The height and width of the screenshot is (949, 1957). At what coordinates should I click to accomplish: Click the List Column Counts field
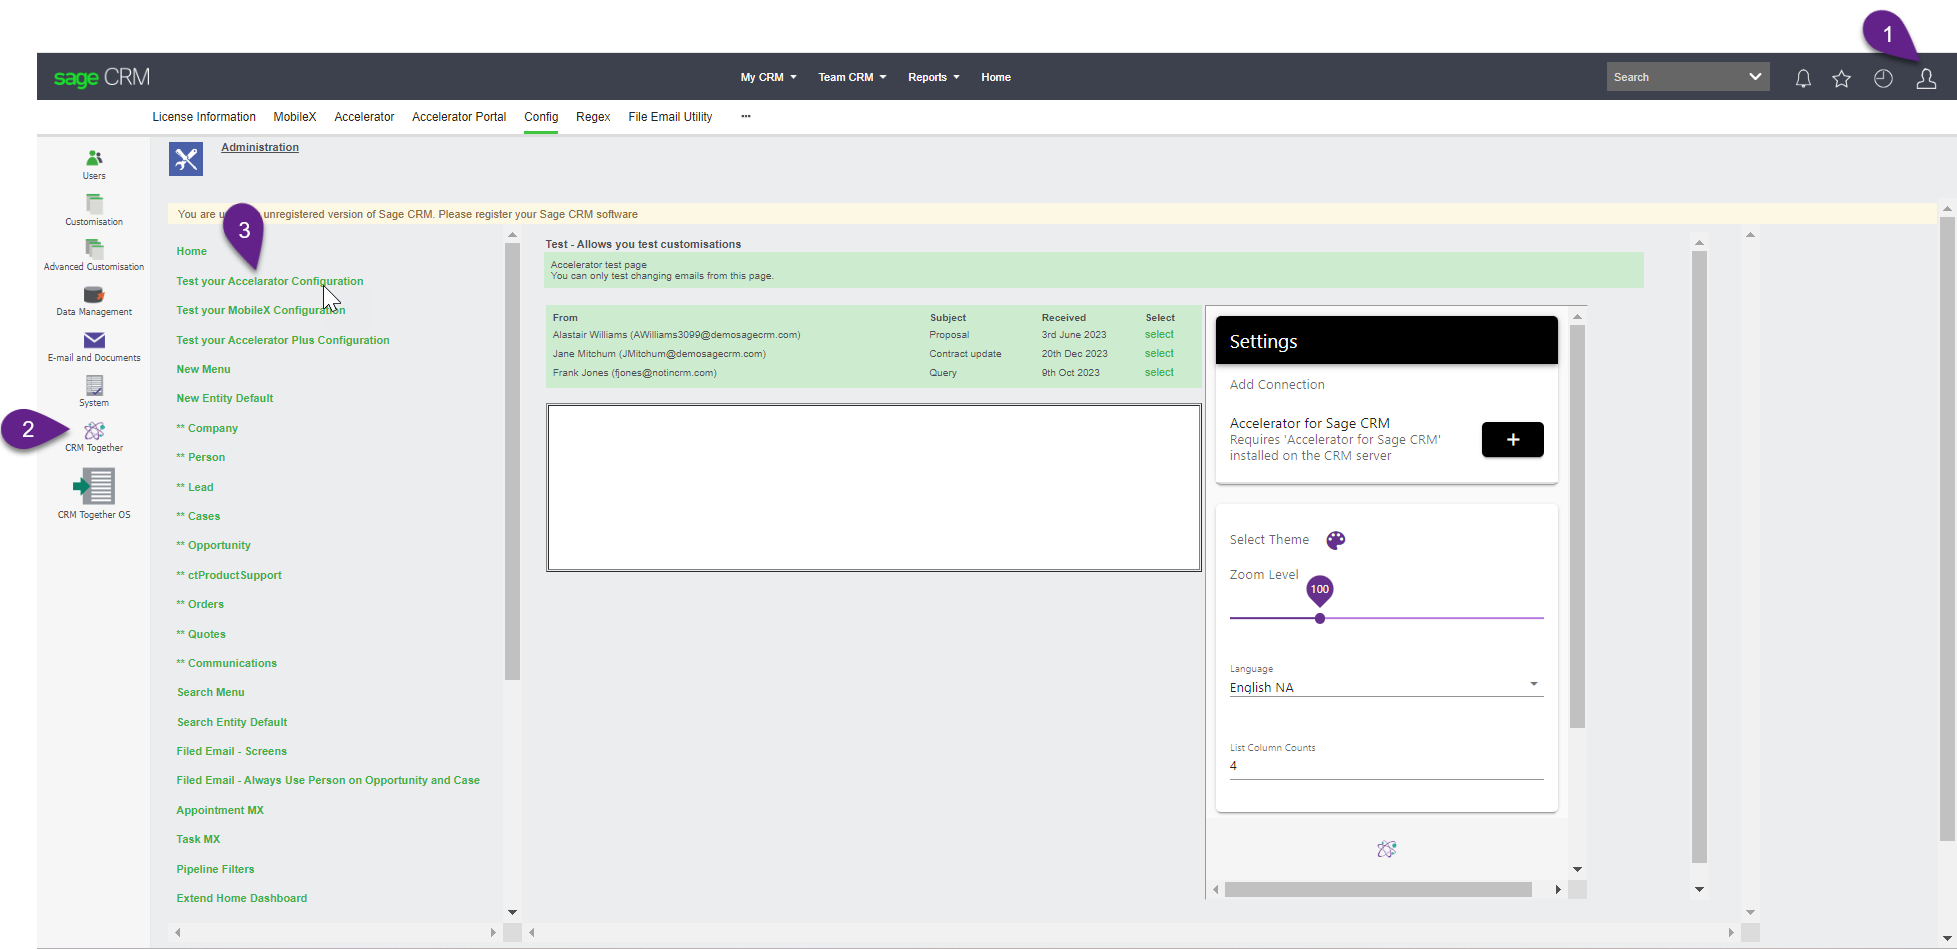pos(1386,766)
